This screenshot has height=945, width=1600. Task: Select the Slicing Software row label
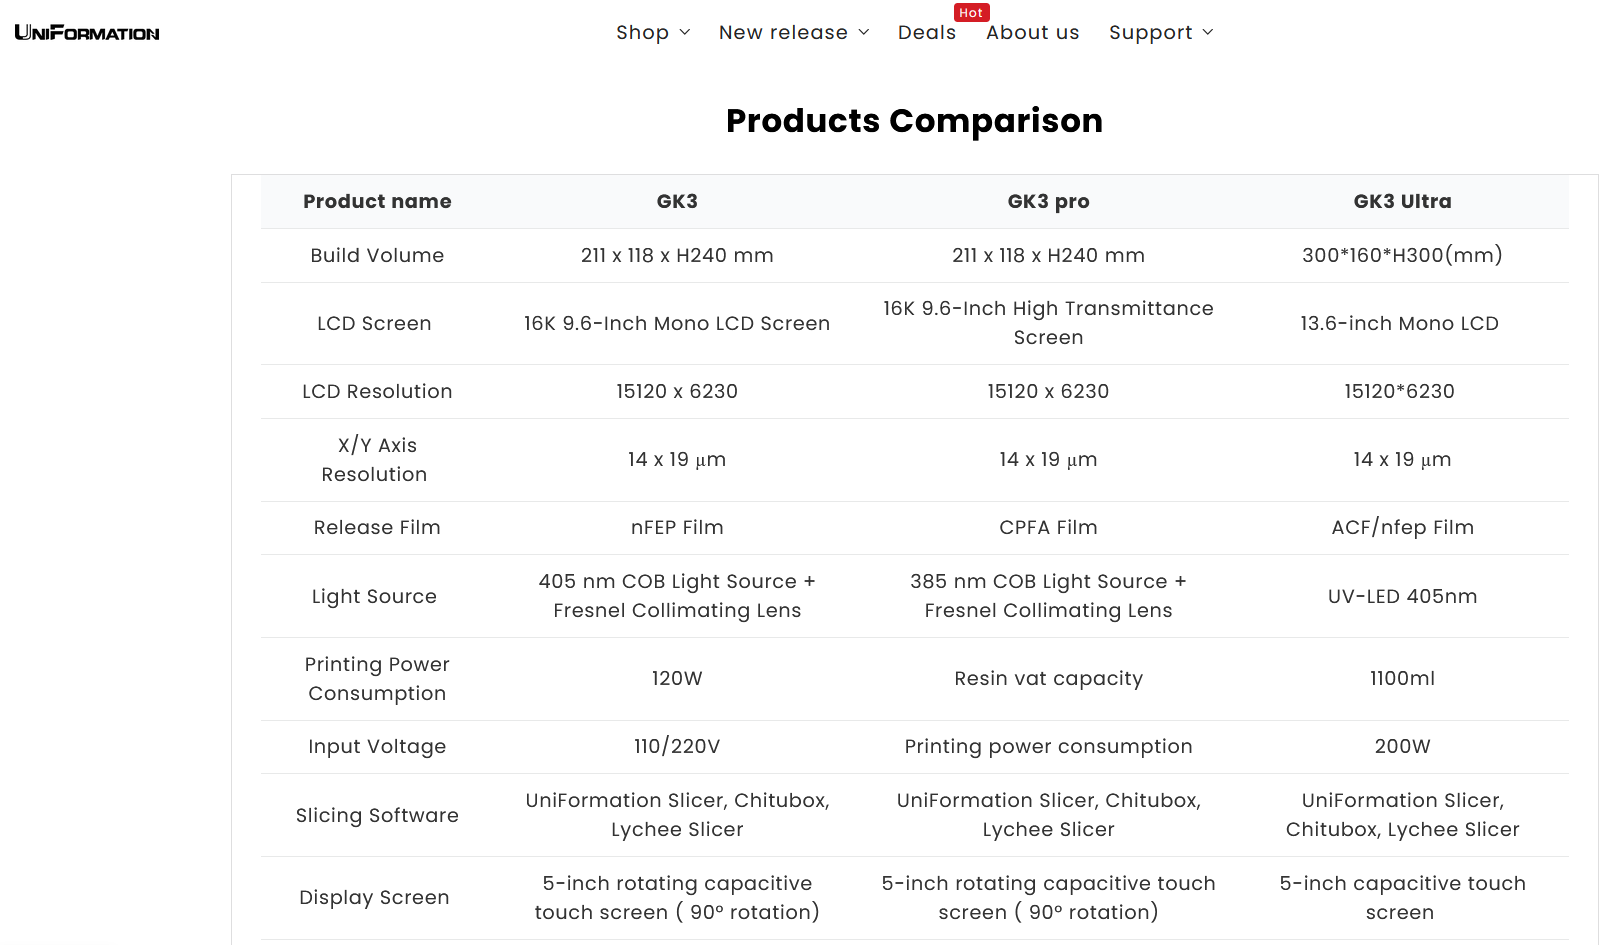(x=377, y=816)
